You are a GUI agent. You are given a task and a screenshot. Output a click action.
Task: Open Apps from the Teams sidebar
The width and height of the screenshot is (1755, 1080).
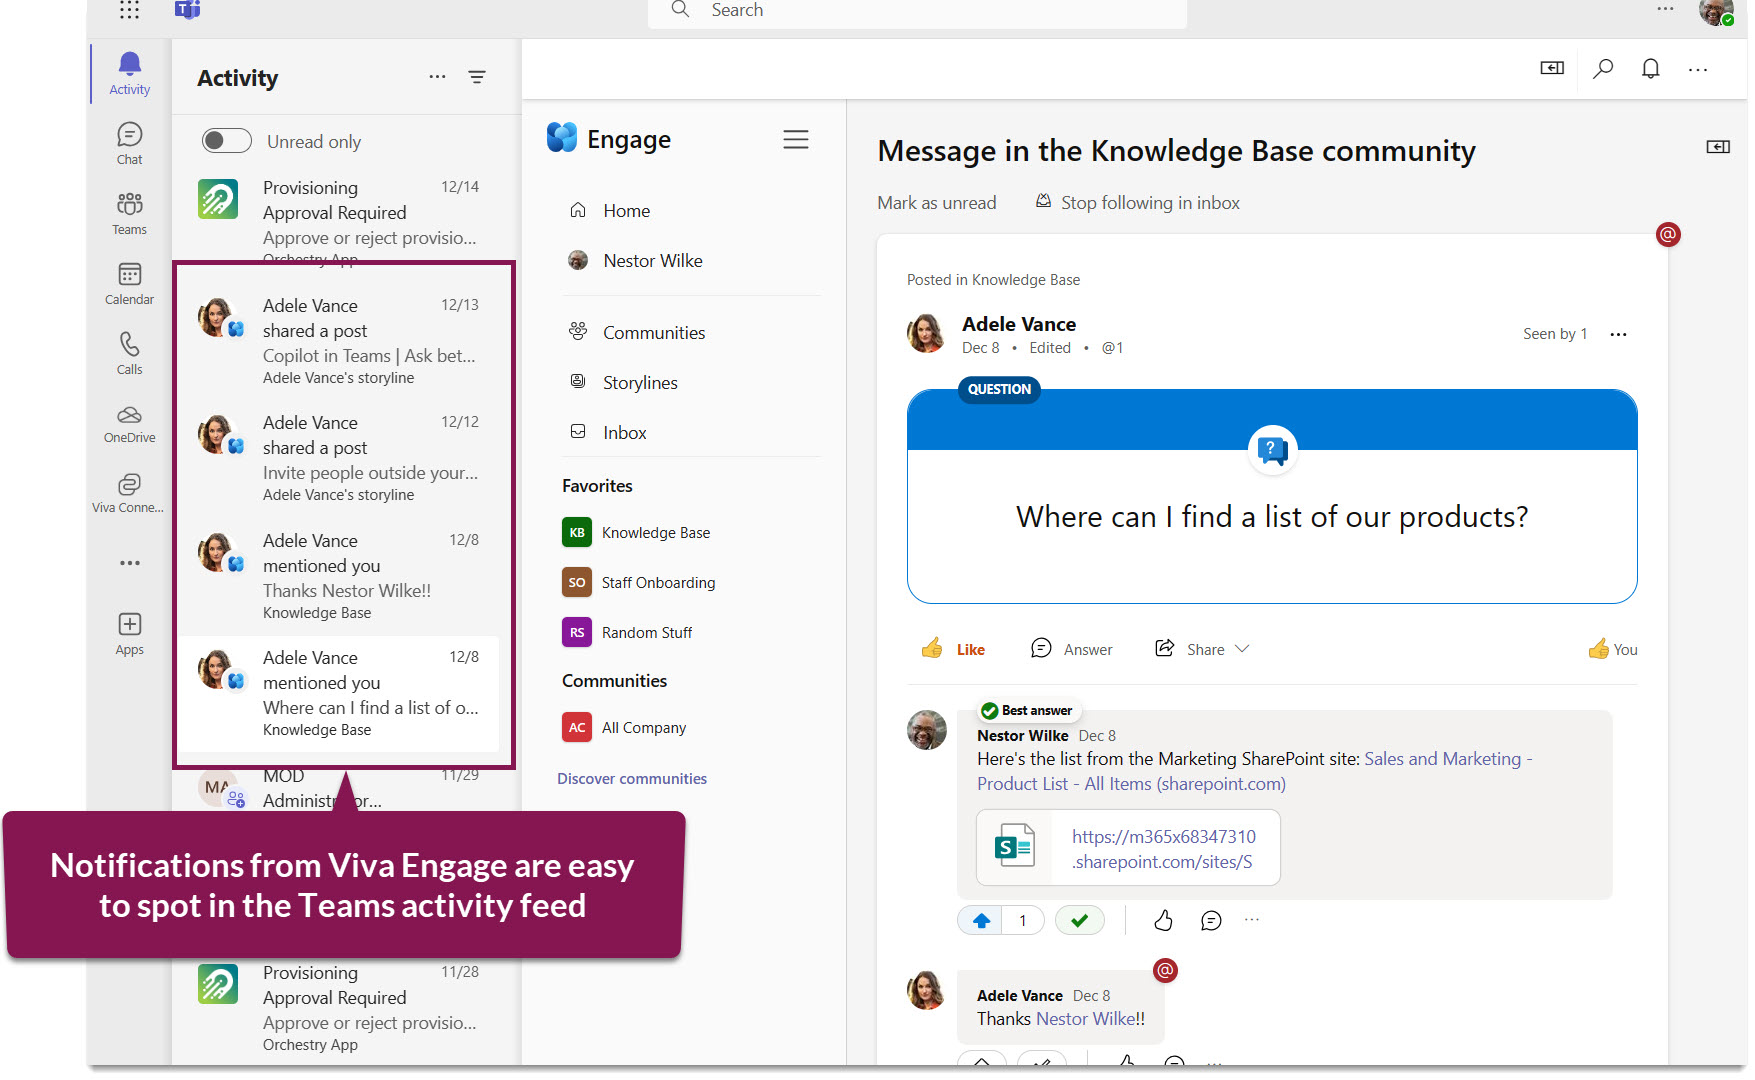coord(128,631)
